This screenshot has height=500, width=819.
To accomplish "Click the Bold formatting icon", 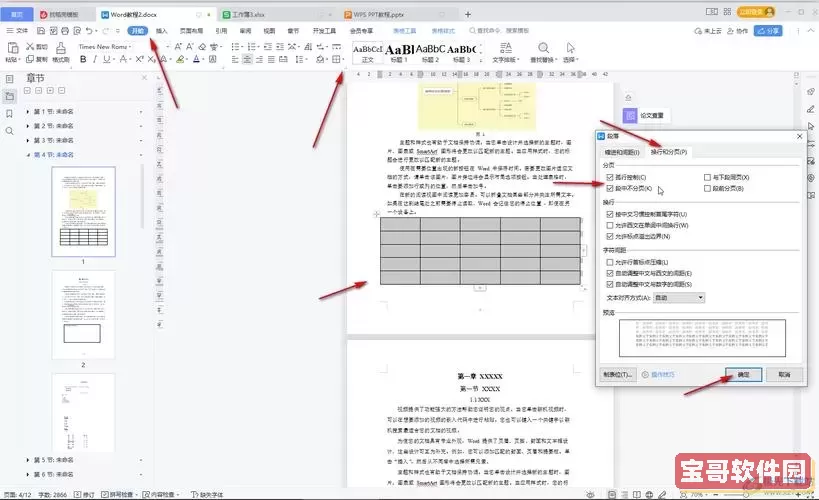I will [82, 60].
